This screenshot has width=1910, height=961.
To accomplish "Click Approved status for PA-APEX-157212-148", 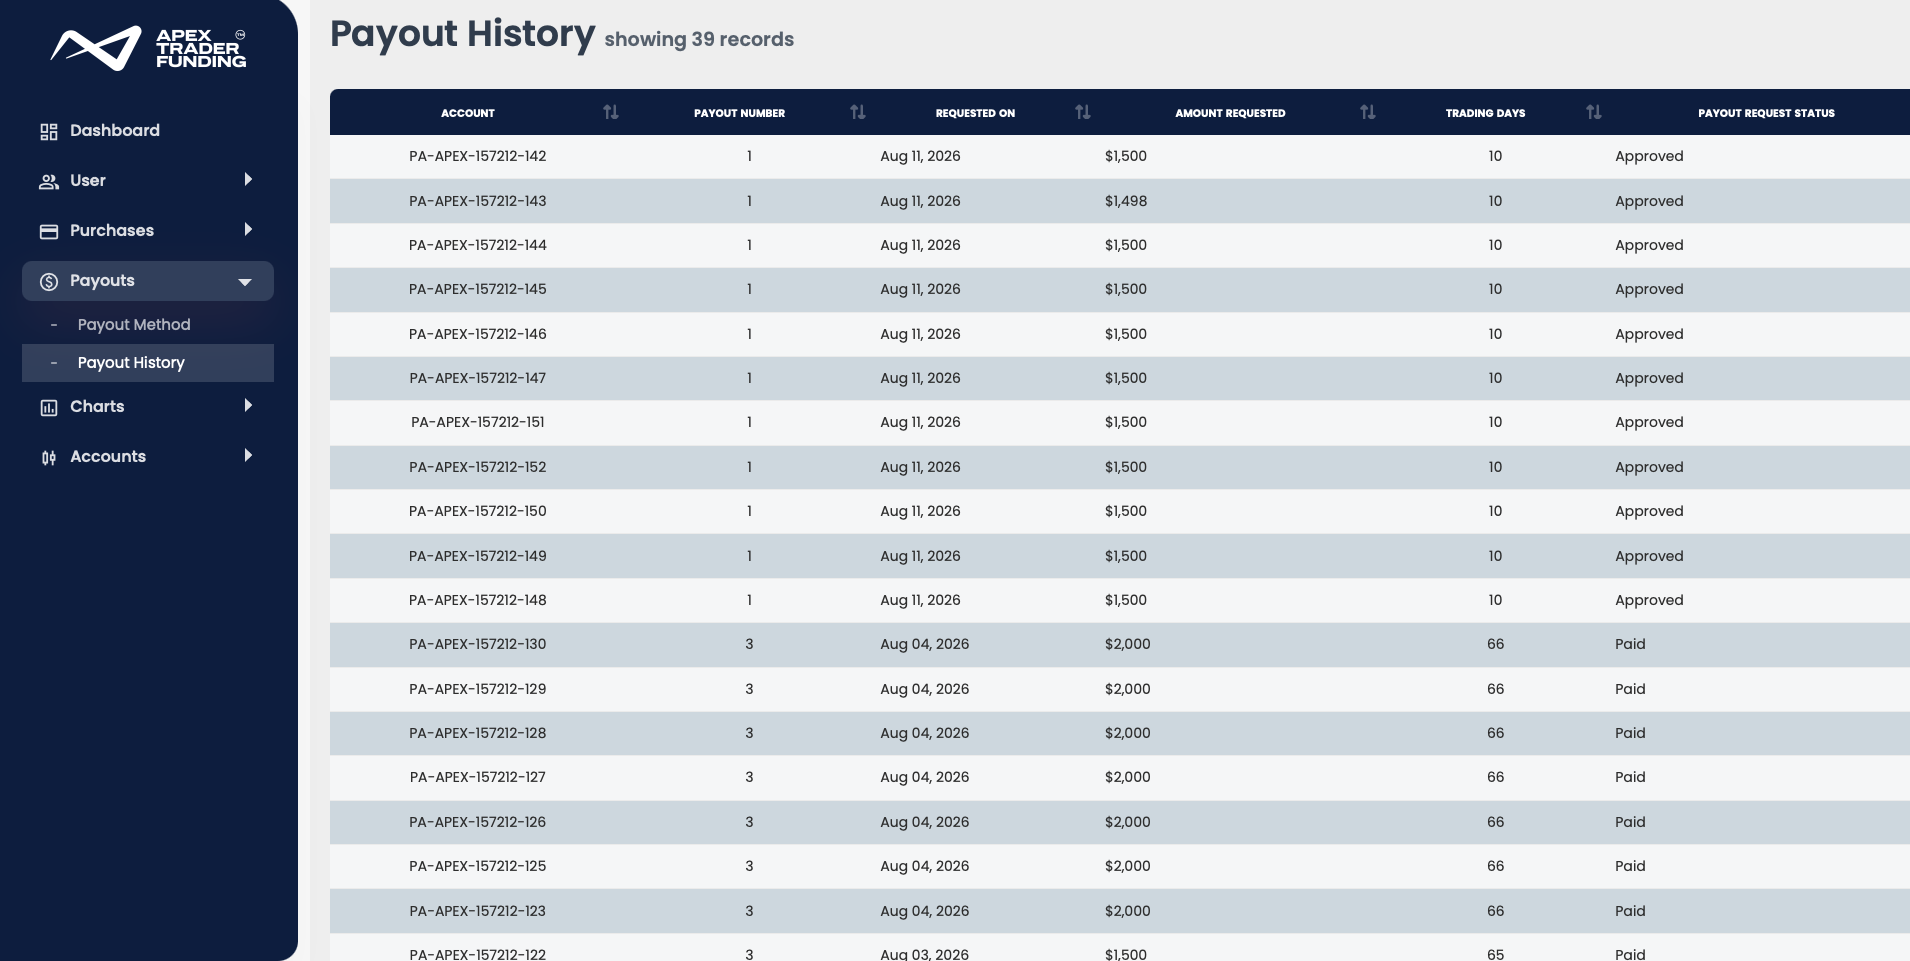I will [x=1649, y=600].
